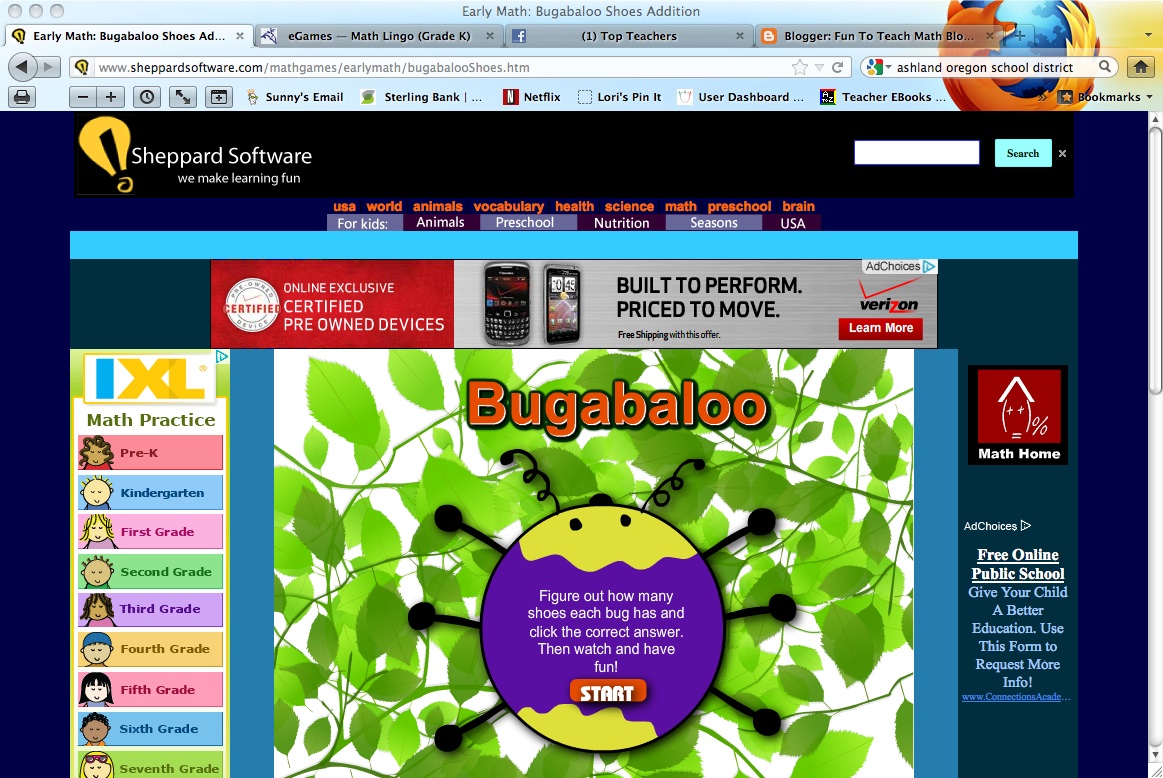Screen dimensions: 1163x778
Task: Open the search engine dropdown arrow
Action: pyautogui.click(x=889, y=67)
